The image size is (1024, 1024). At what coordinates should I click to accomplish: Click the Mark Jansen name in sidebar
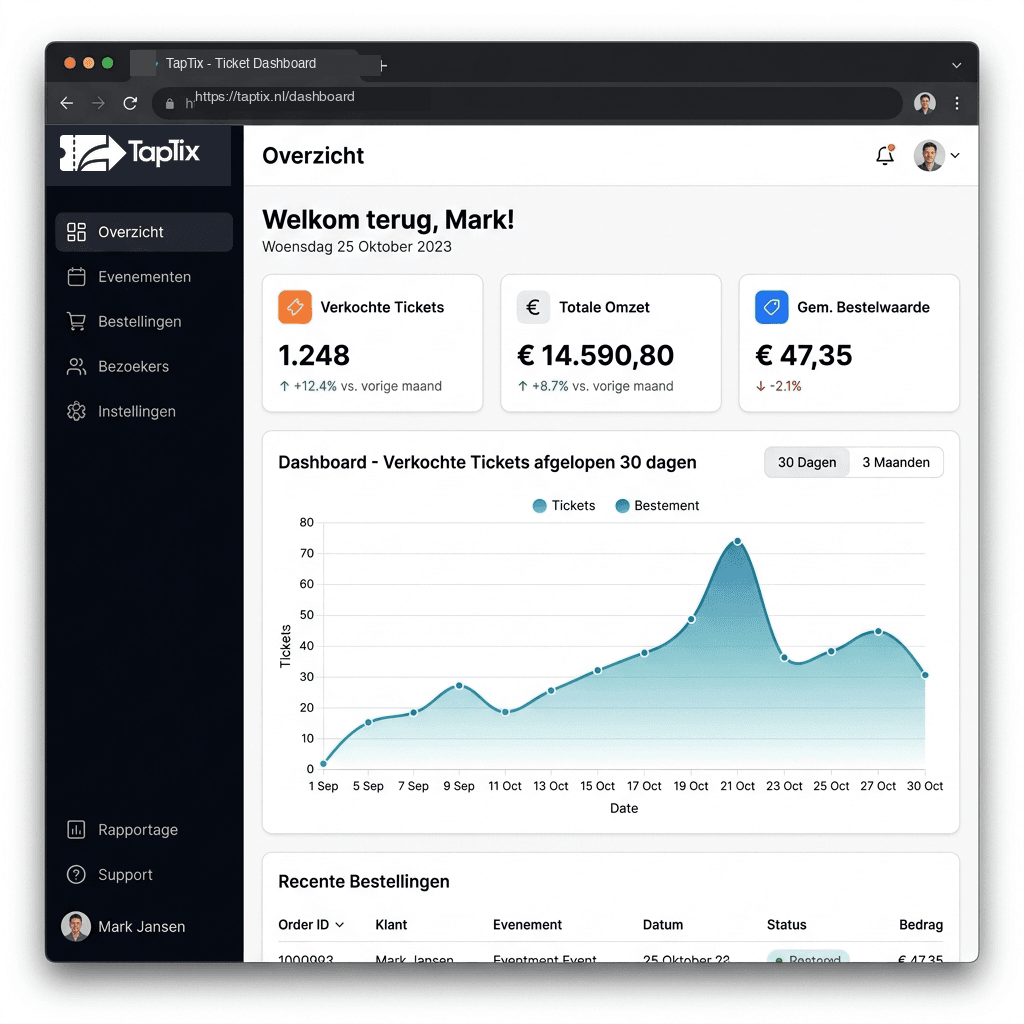click(x=142, y=927)
